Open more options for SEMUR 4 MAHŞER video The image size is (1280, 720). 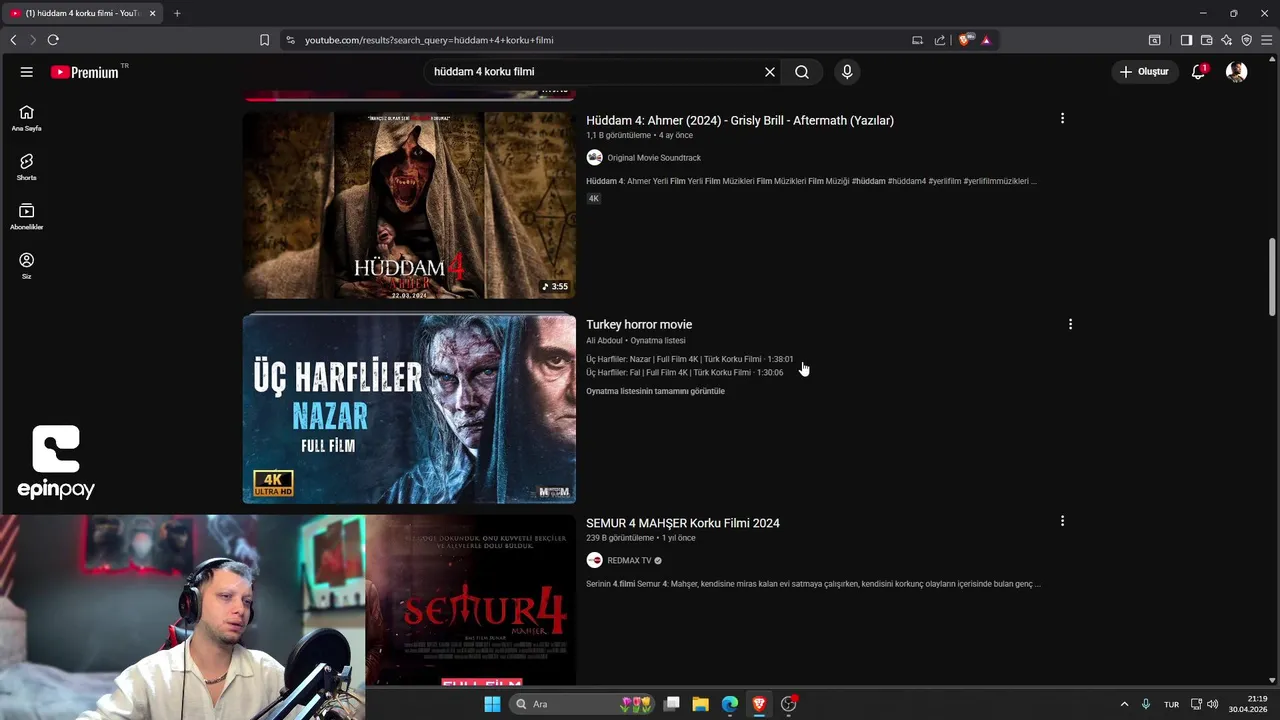1062,521
